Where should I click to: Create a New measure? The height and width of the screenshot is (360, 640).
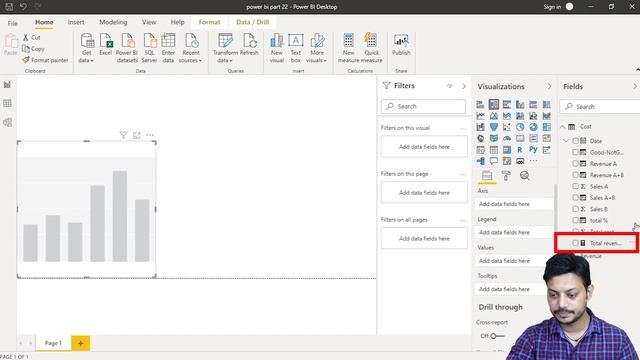tap(349, 48)
